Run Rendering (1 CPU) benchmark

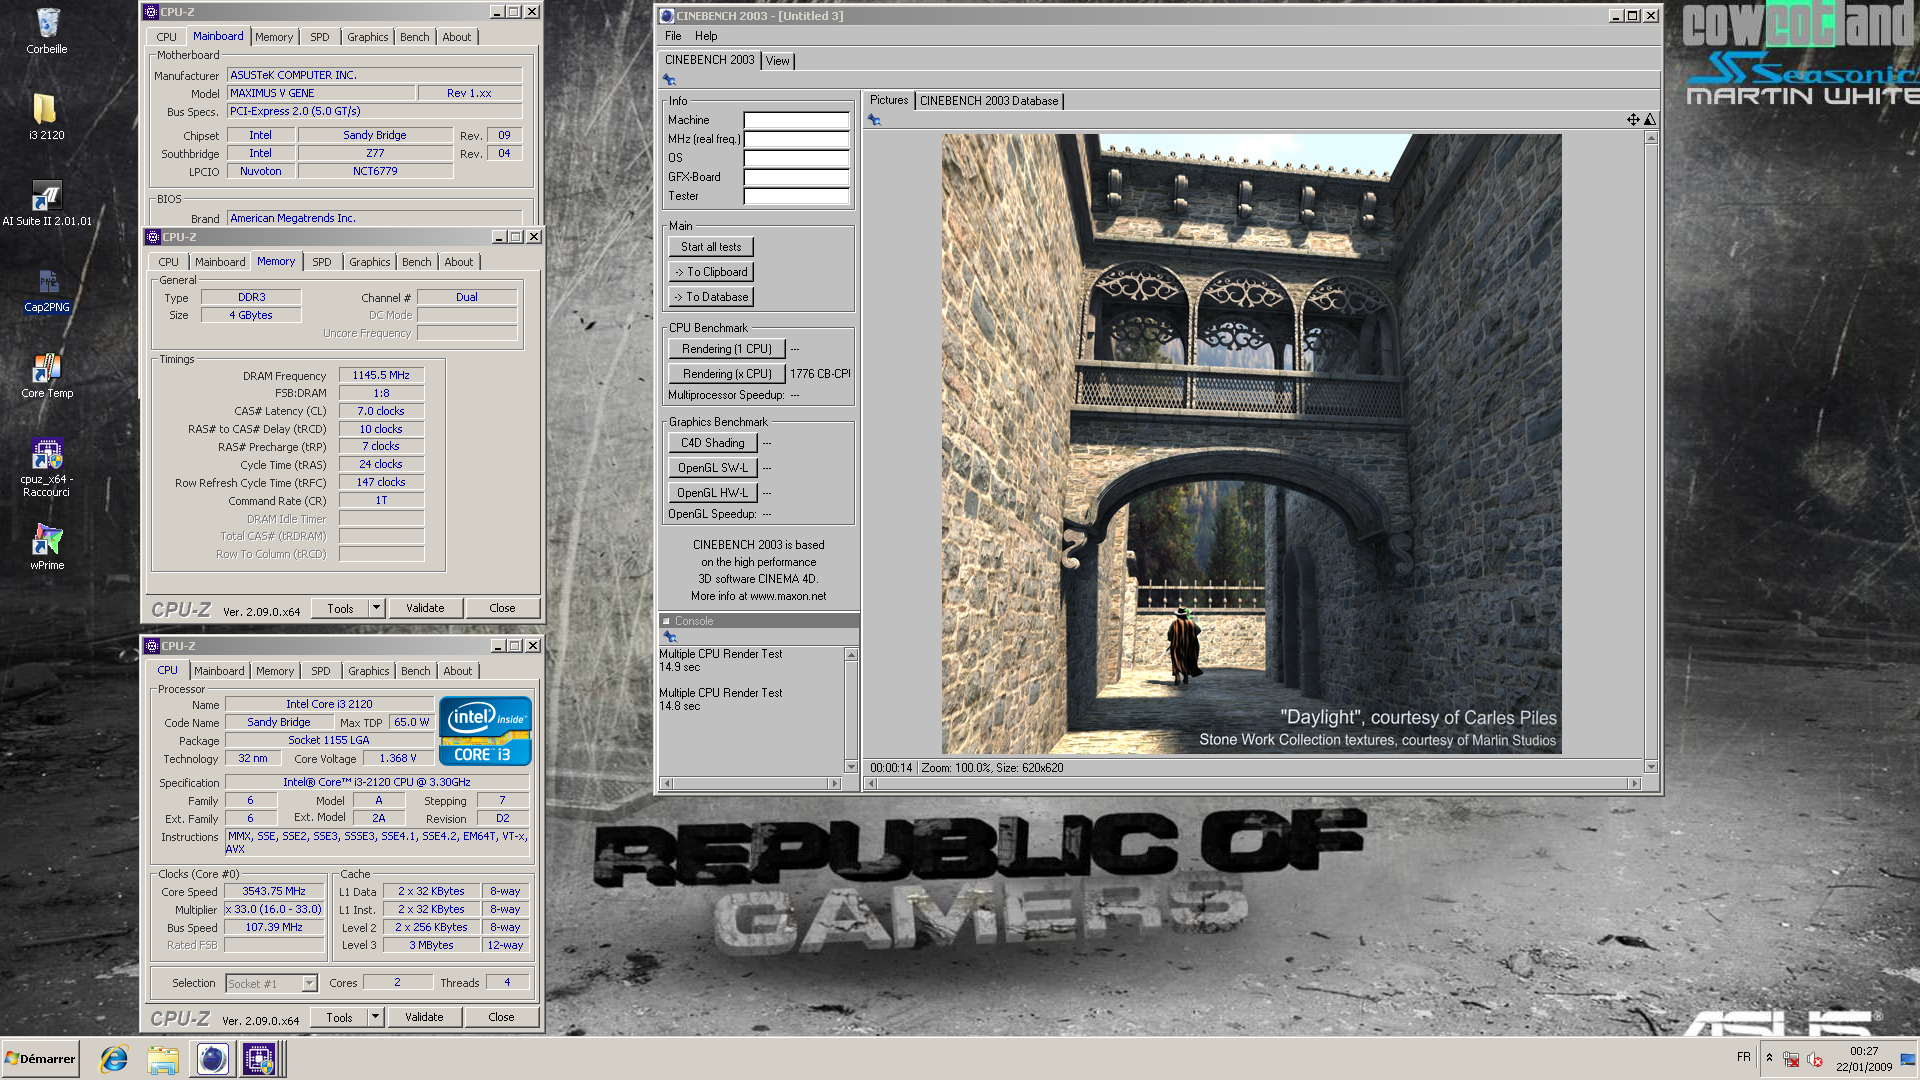tap(727, 349)
